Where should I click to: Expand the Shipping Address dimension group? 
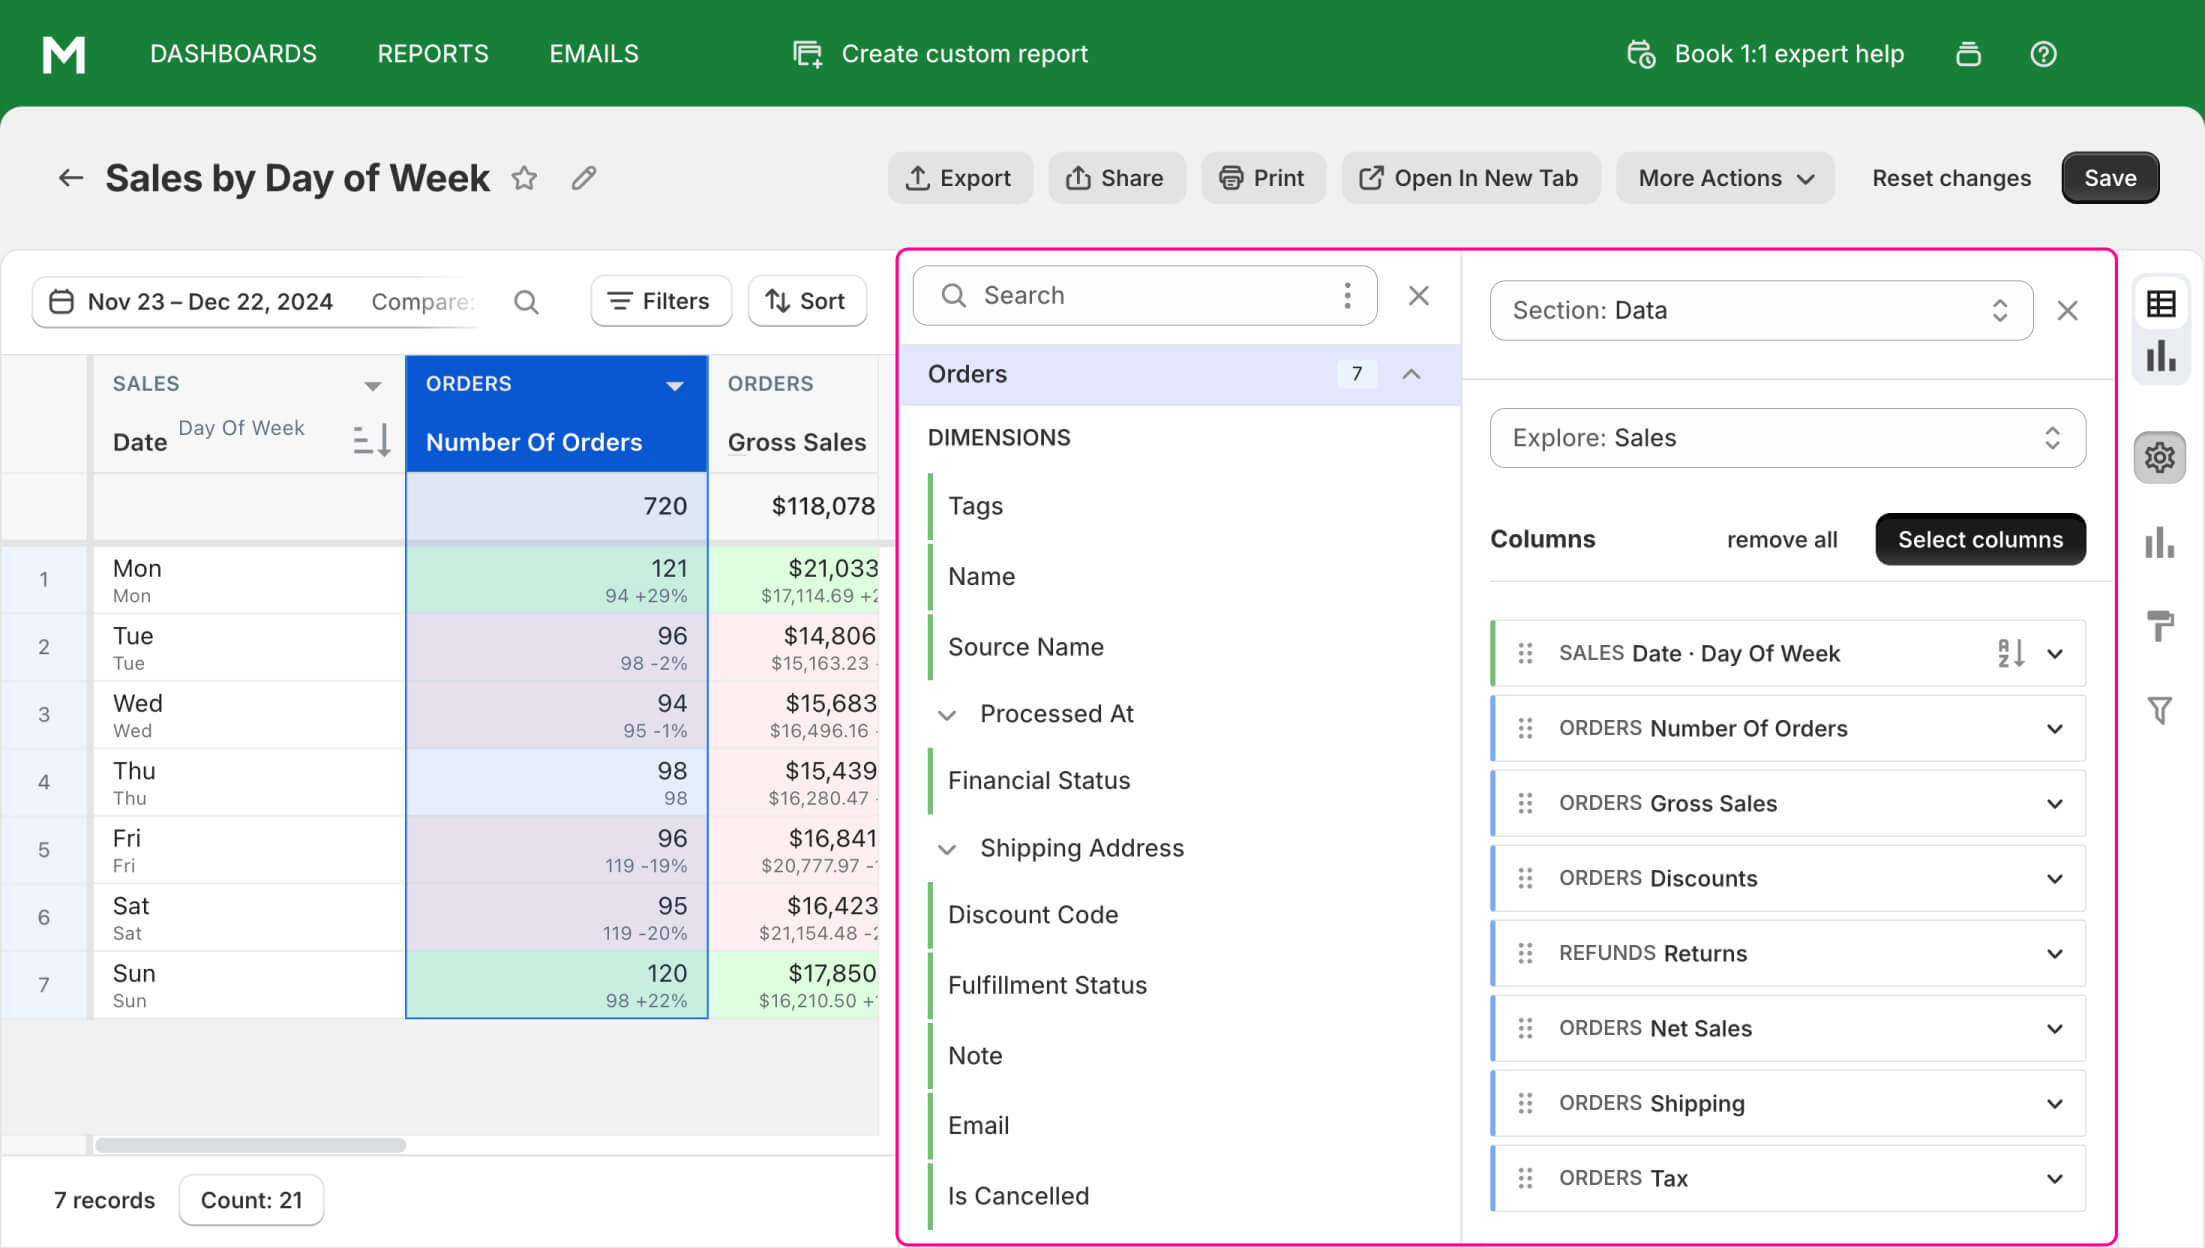946,849
